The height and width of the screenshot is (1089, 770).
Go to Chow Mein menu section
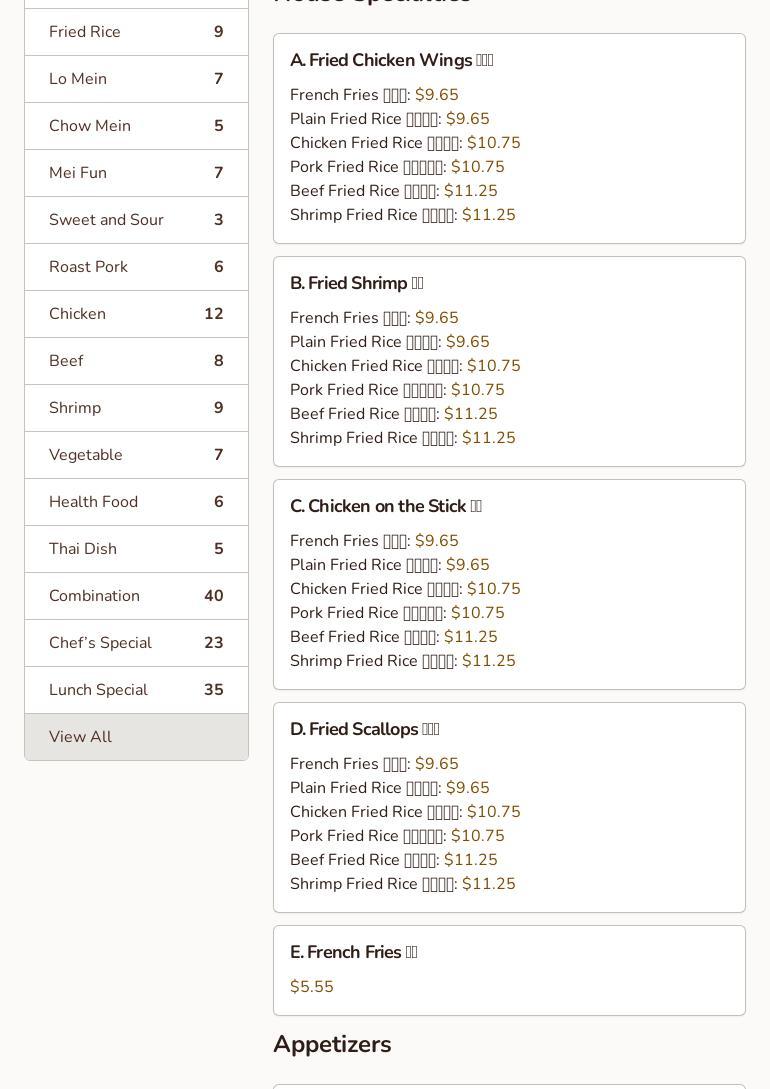coord(136,126)
